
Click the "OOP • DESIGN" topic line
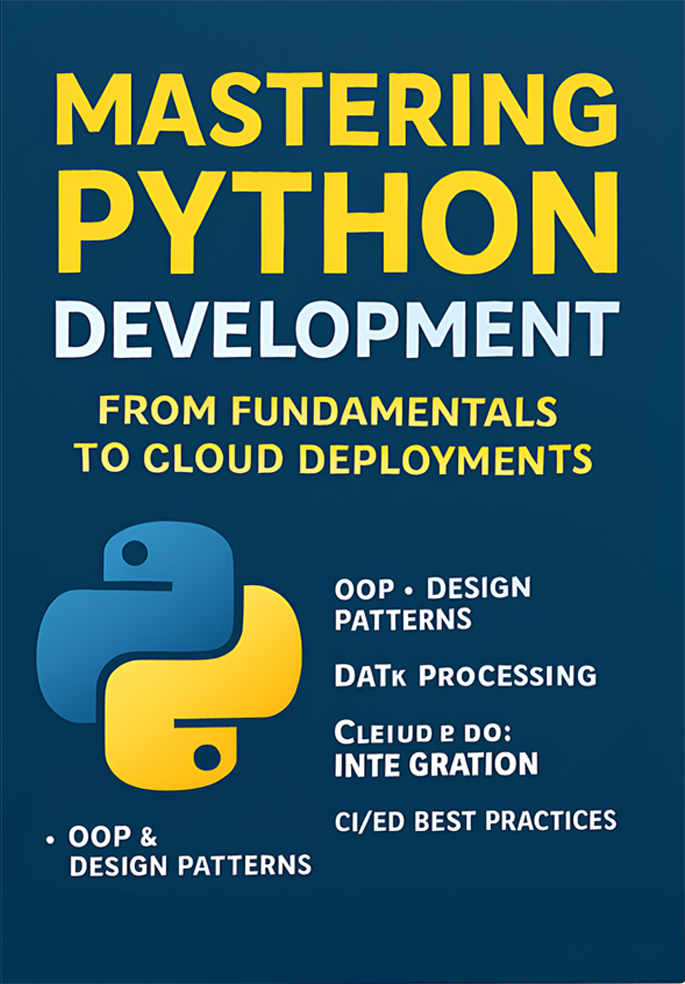(x=433, y=589)
